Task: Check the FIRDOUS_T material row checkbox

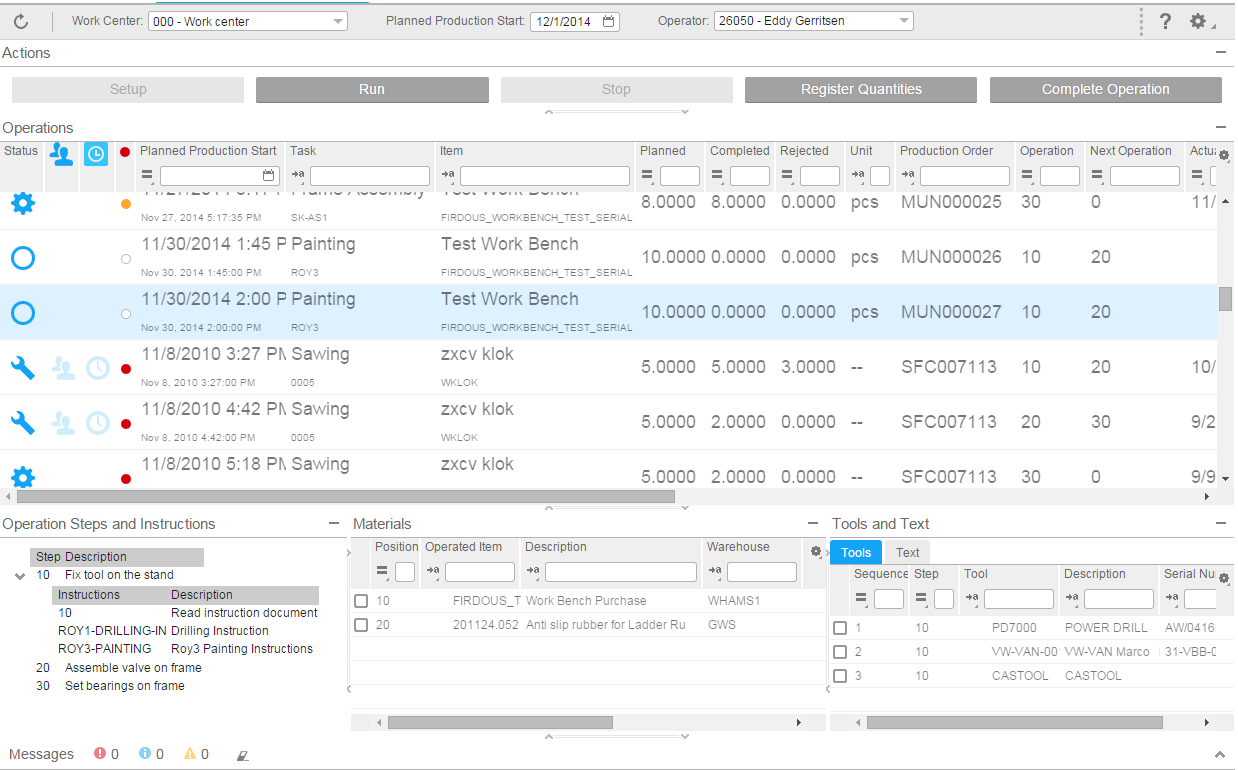Action: (x=361, y=601)
